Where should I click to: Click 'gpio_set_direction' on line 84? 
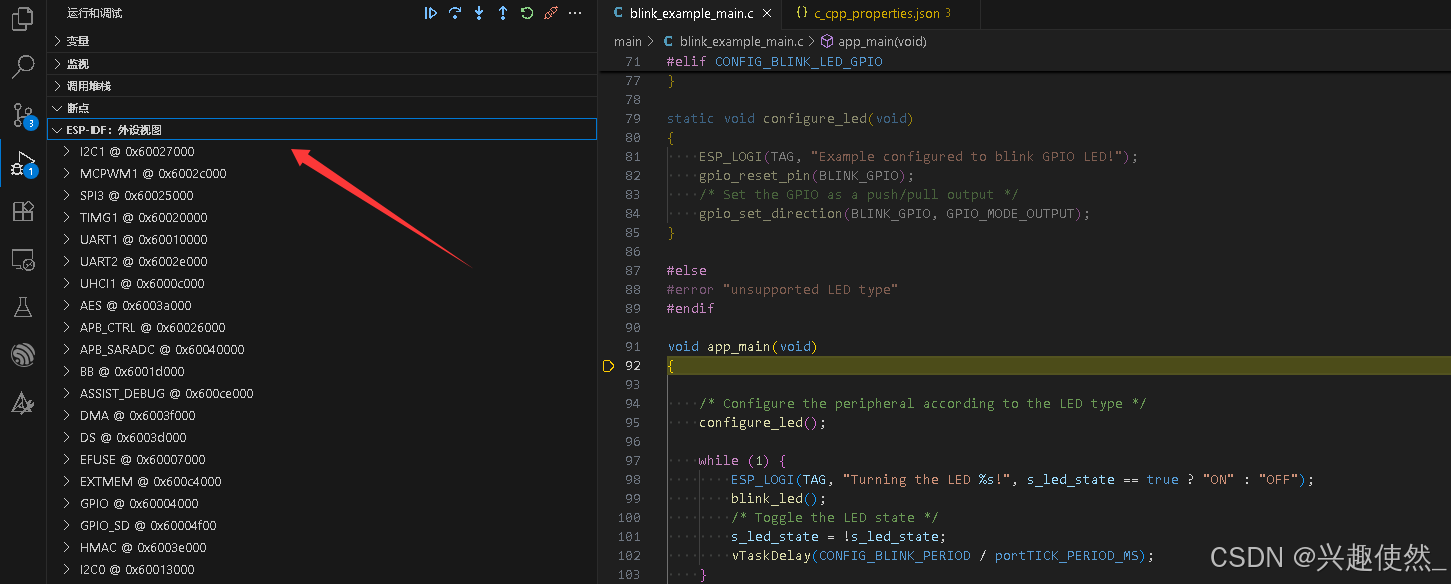(771, 214)
